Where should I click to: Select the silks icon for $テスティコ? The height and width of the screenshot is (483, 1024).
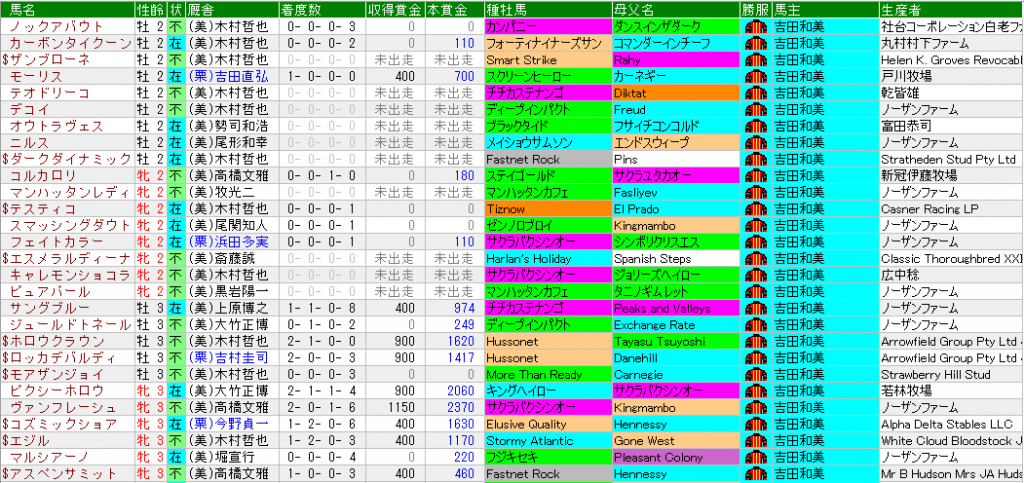coord(756,209)
